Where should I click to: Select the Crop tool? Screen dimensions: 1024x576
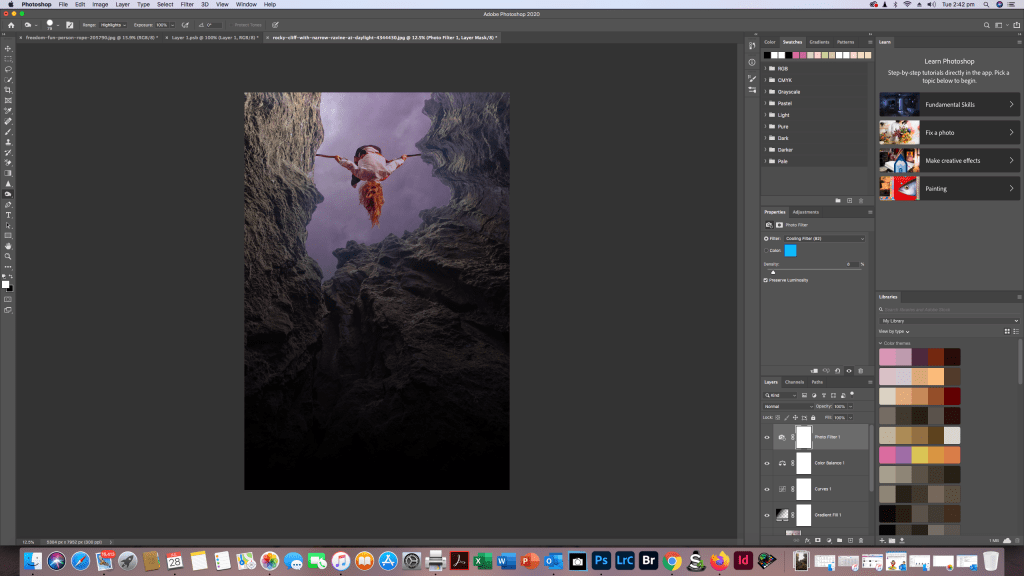point(8,90)
